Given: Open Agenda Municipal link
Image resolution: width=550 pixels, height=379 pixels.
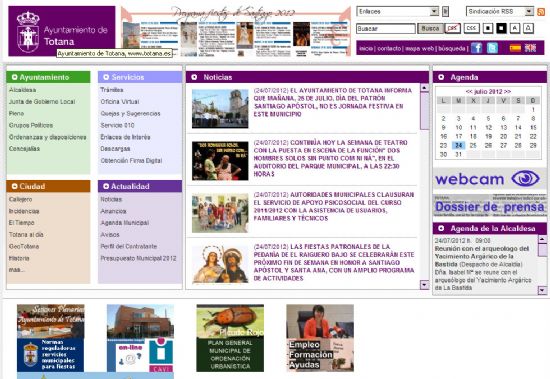Looking at the screenshot, I should click(x=125, y=223).
